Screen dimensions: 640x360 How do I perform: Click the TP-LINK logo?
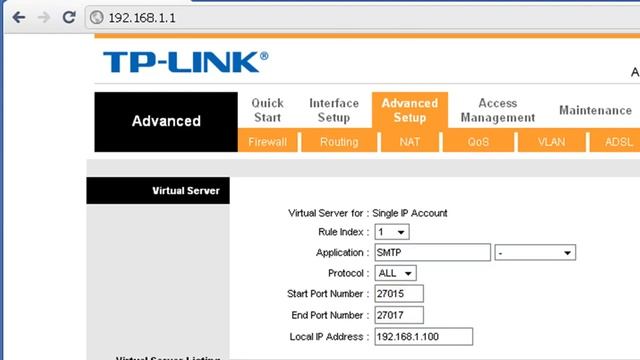click(186, 62)
